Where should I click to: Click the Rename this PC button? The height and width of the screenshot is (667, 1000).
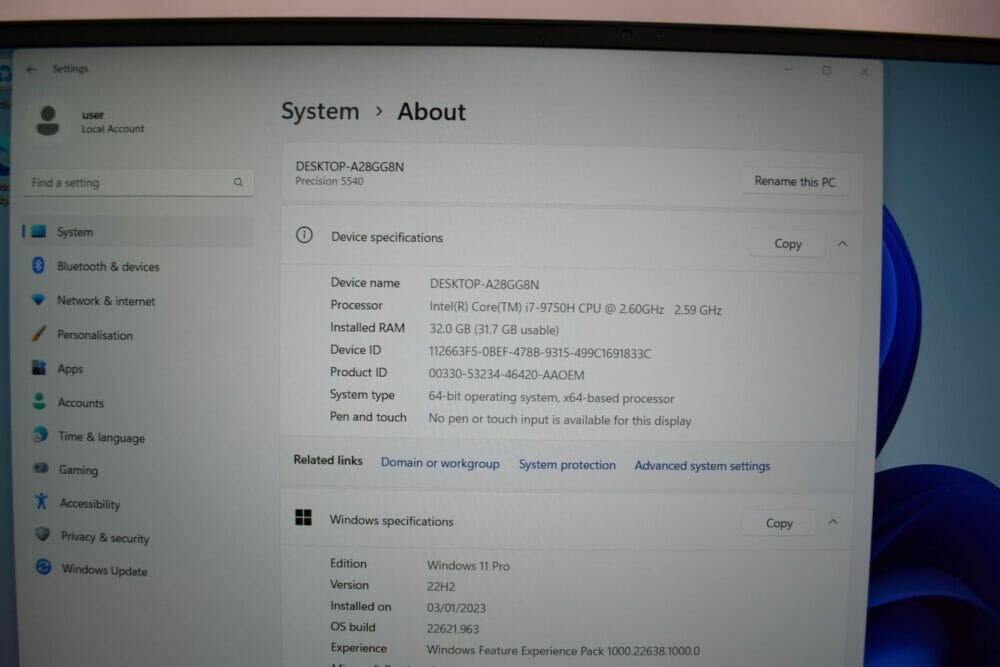(795, 181)
